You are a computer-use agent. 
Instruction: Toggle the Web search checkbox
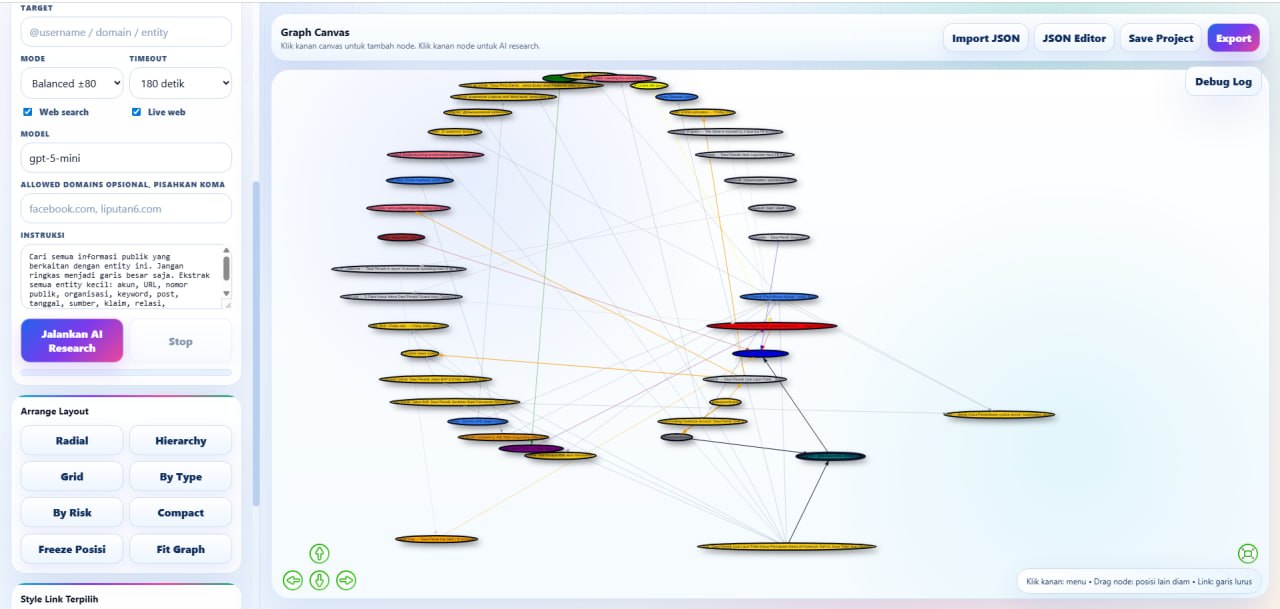(28, 112)
